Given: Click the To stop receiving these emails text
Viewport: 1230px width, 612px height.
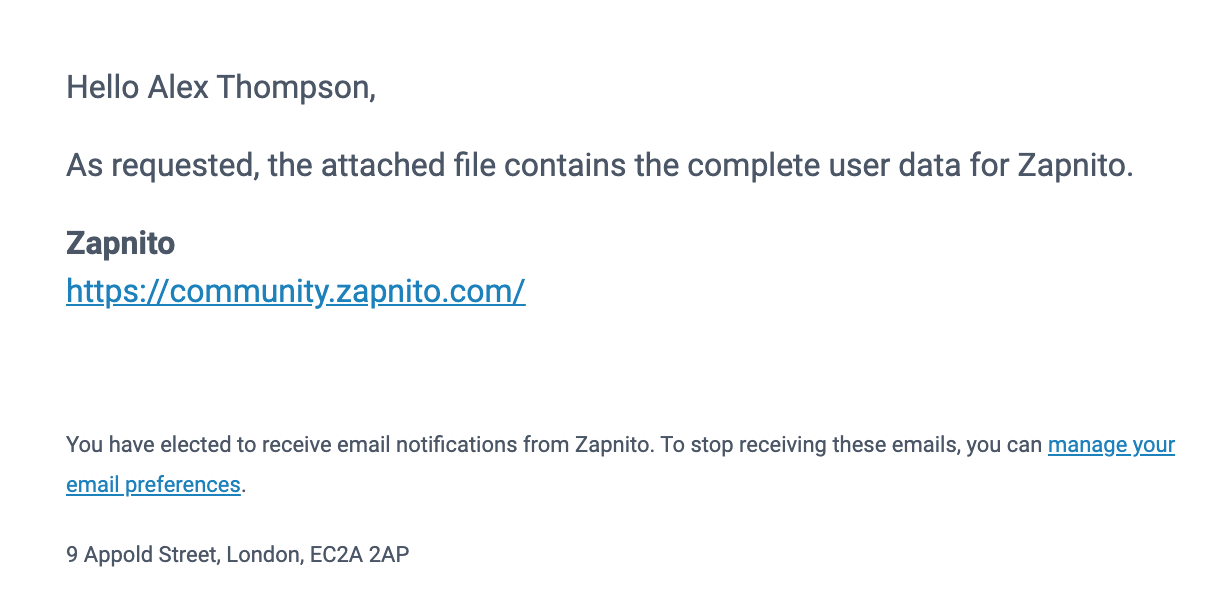Looking at the screenshot, I should tap(810, 445).
